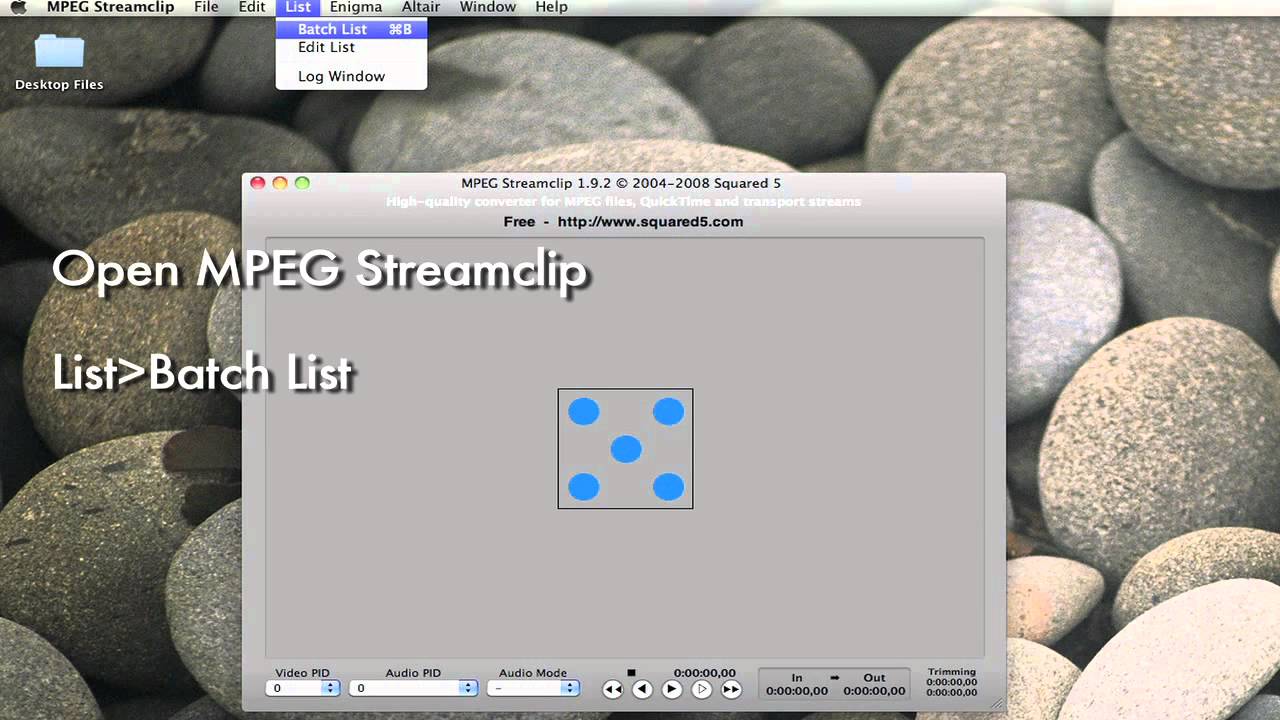Open the Altair menu
The width and height of the screenshot is (1280, 720).
coord(421,7)
